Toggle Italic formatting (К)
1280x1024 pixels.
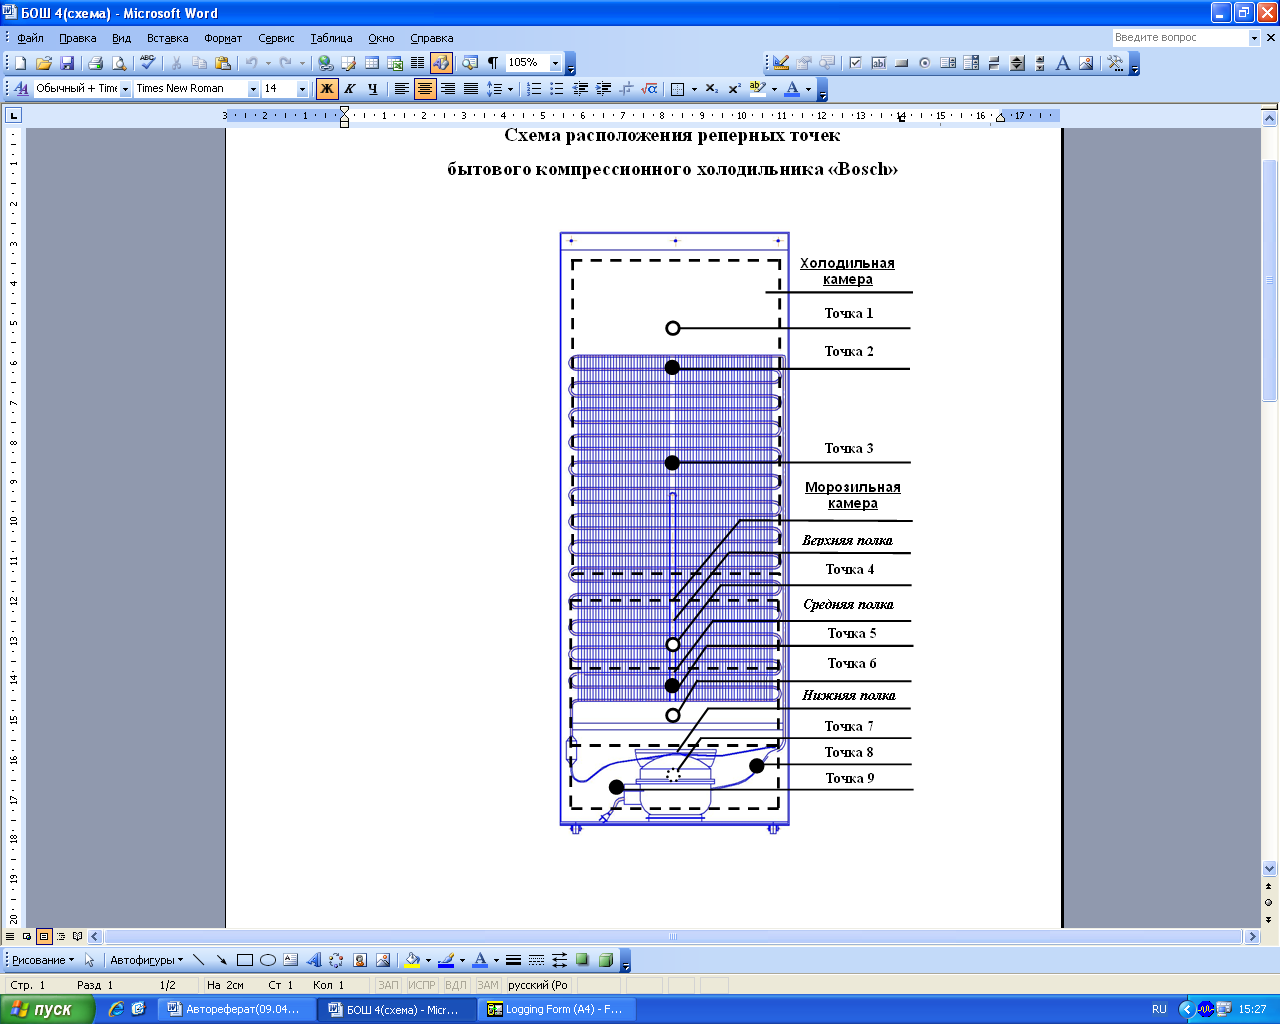[x=350, y=89]
